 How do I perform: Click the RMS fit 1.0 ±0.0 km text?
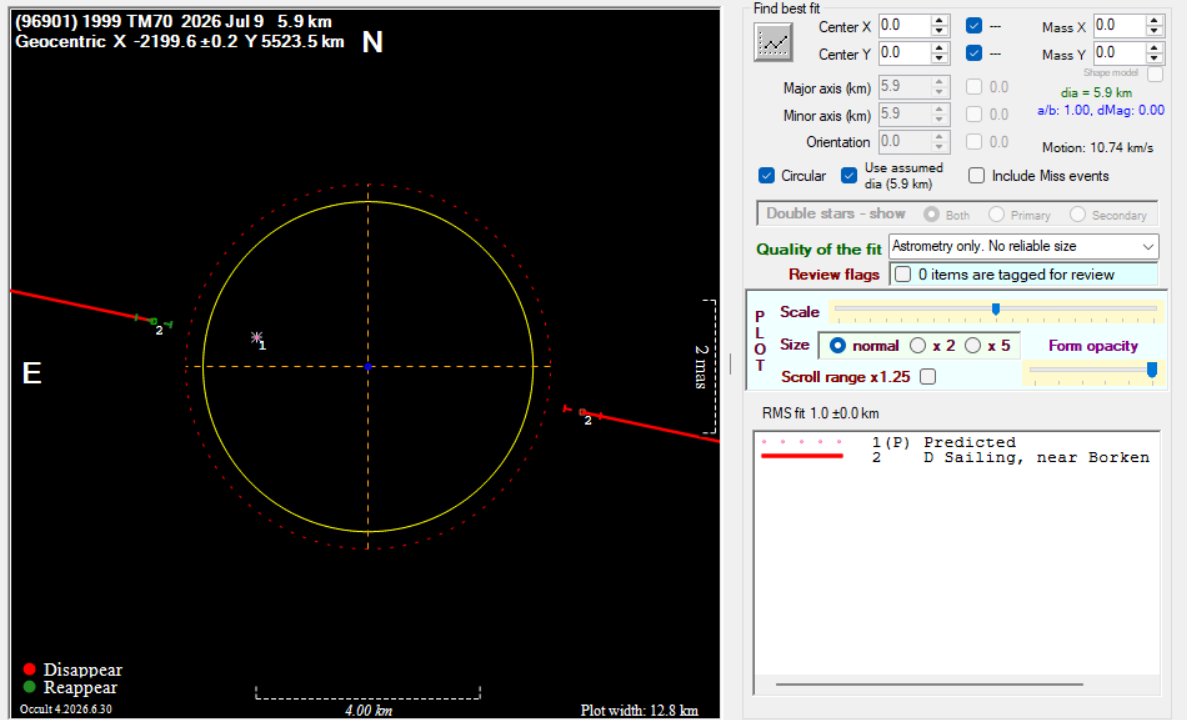(x=820, y=413)
